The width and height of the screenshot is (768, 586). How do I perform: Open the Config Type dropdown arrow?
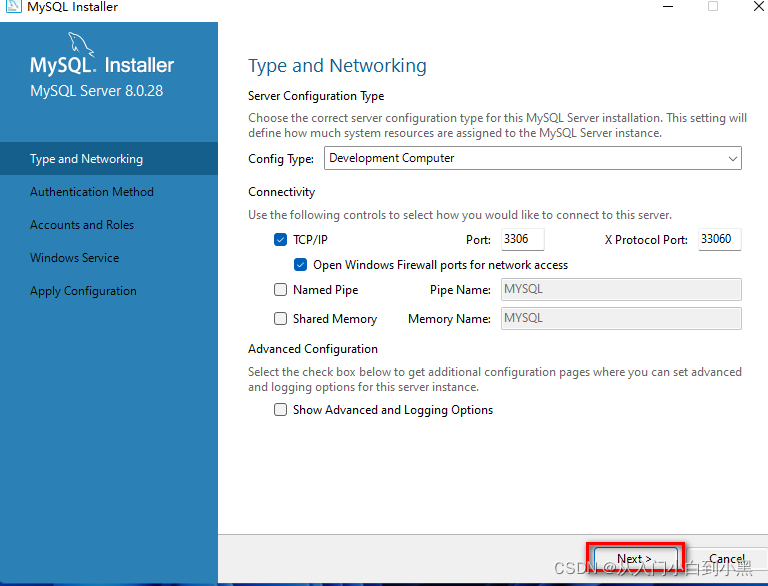pyautogui.click(x=733, y=158)
